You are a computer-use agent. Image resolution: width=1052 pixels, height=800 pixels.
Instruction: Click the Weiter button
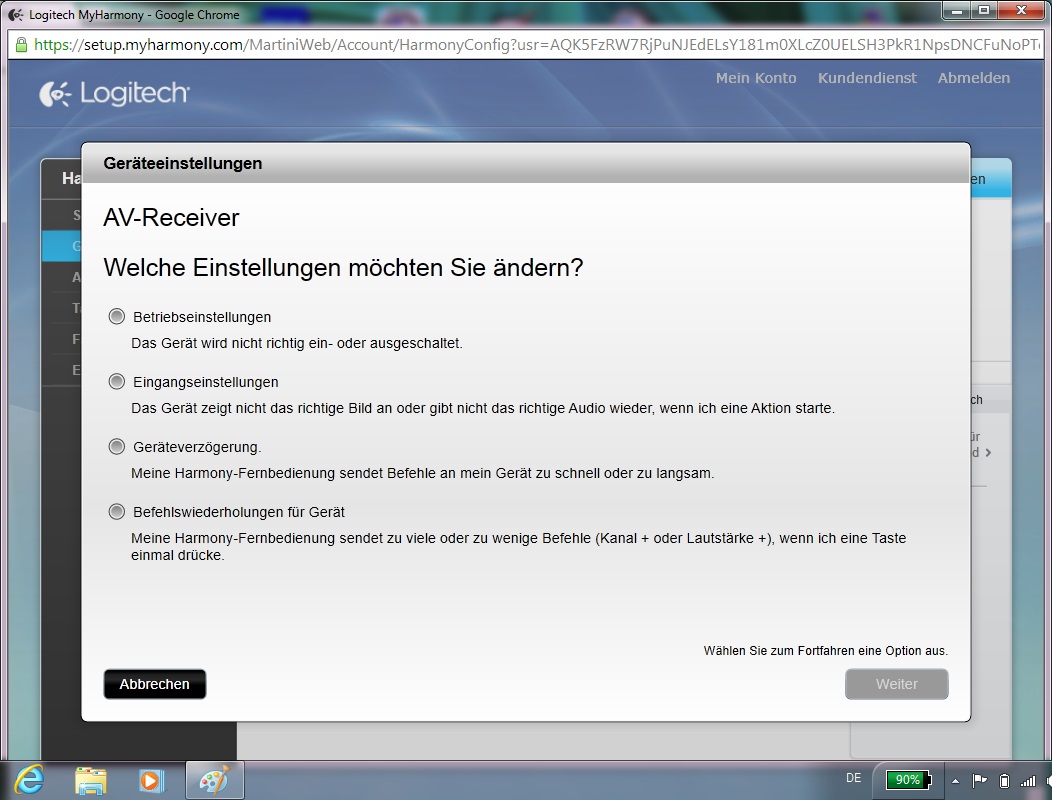click(896, 684)
